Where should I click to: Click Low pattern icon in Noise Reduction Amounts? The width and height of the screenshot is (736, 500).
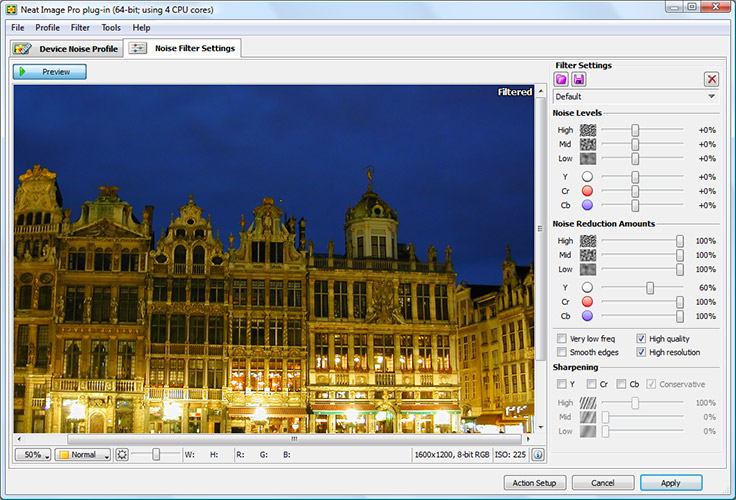coord(588,269)
